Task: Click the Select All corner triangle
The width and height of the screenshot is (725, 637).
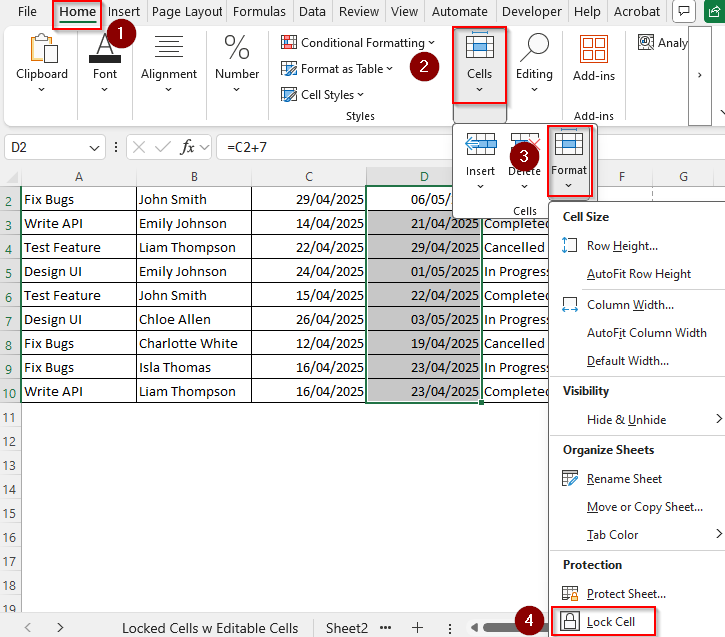Action: click(x=12, y=177)
